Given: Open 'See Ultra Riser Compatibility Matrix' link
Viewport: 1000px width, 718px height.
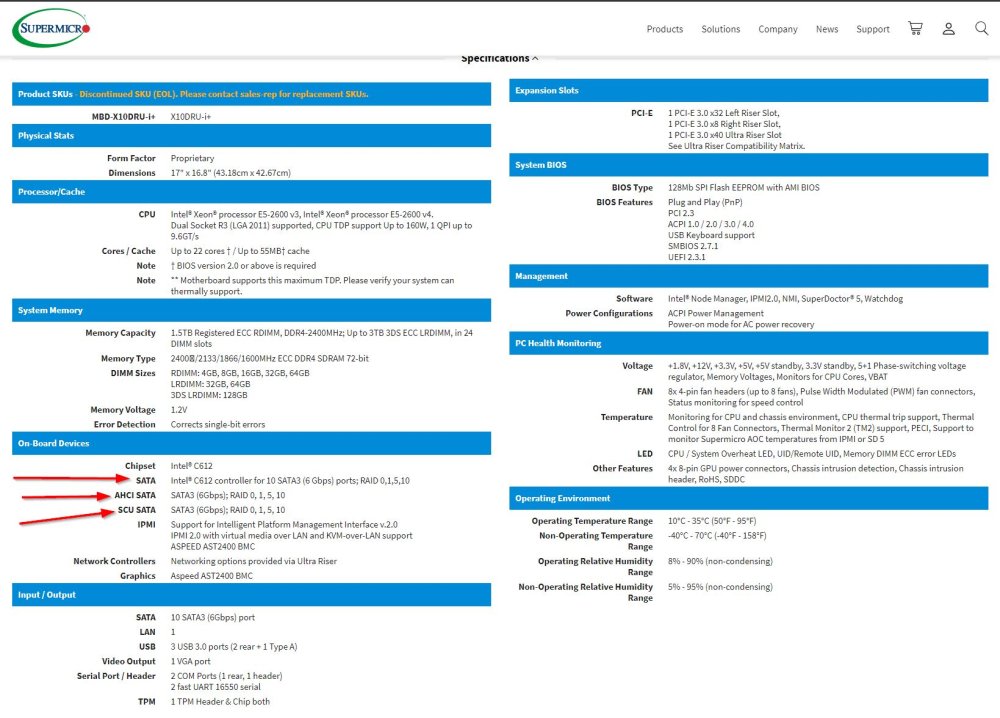Looking at the screenshot, I should (x=736, y=146).
